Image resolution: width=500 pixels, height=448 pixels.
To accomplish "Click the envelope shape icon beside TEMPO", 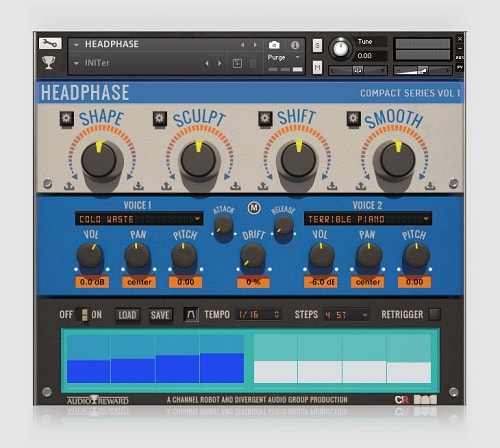I will click(191, 314).
